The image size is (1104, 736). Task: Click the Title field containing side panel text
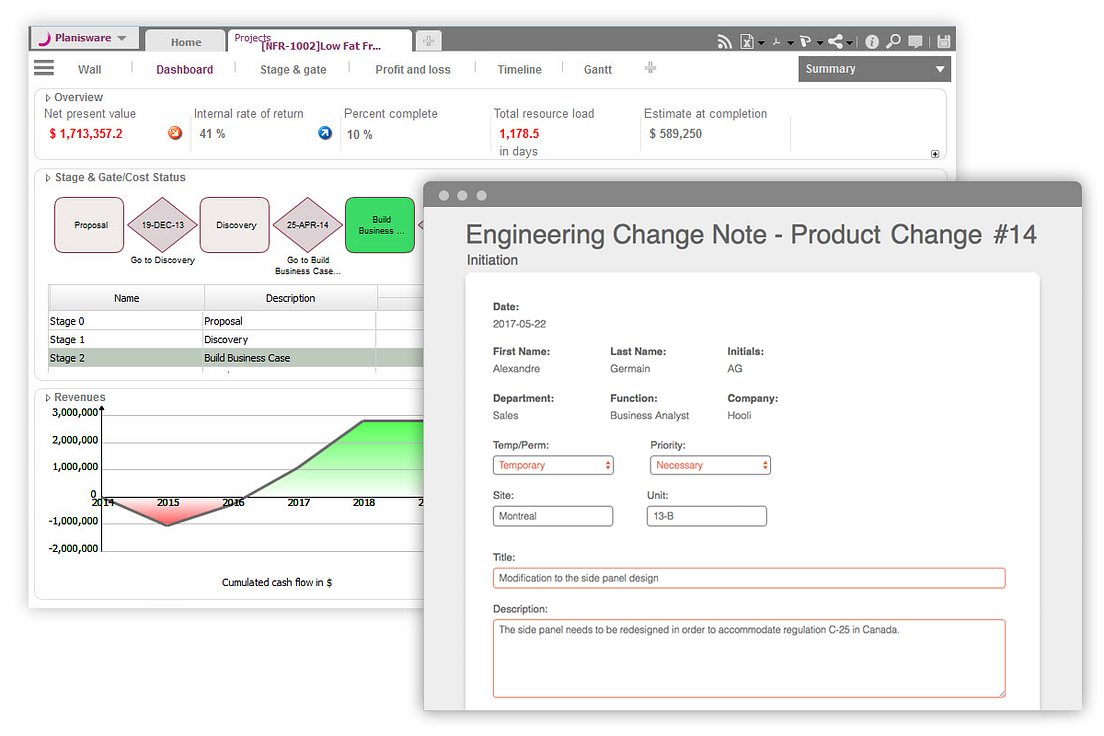(748, 577)
